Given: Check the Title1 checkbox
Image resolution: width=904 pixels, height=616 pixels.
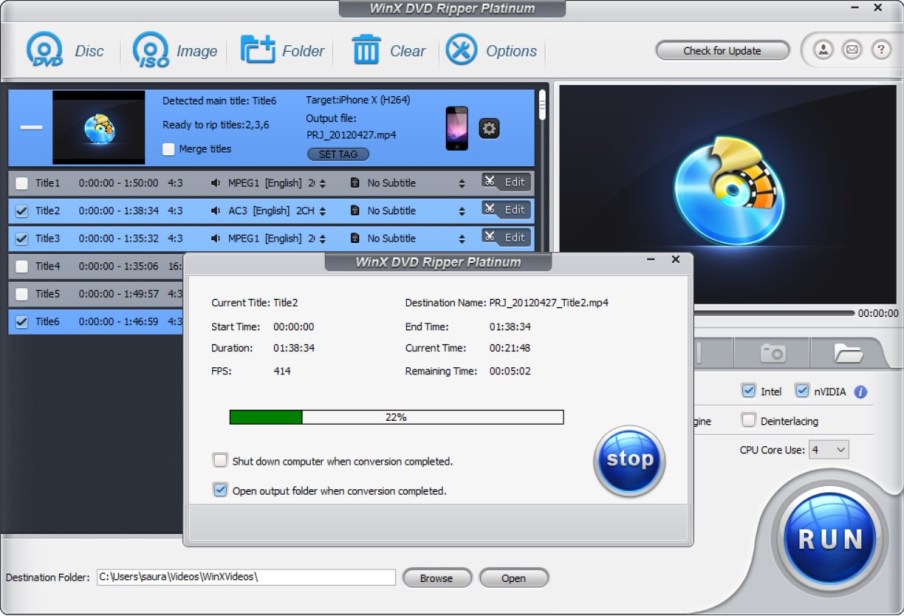Looking at the screenshot, I should click(22, 183).
